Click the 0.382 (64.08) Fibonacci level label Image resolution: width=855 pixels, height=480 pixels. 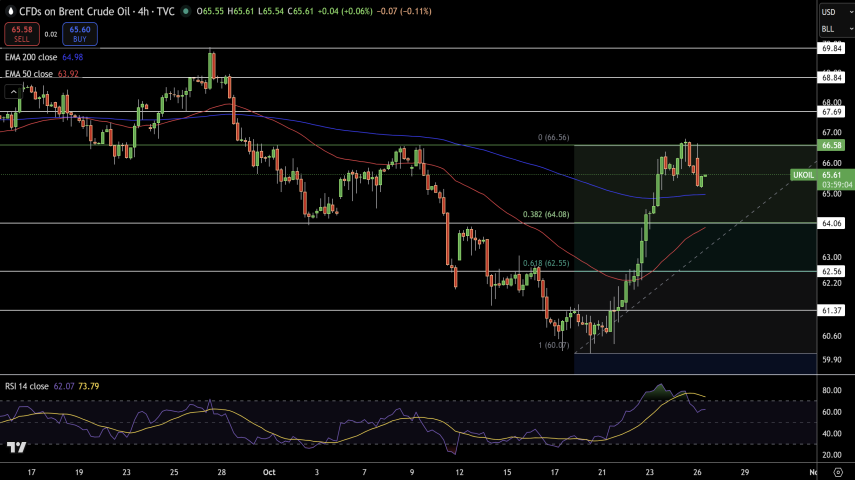click(x=546, y=214)
